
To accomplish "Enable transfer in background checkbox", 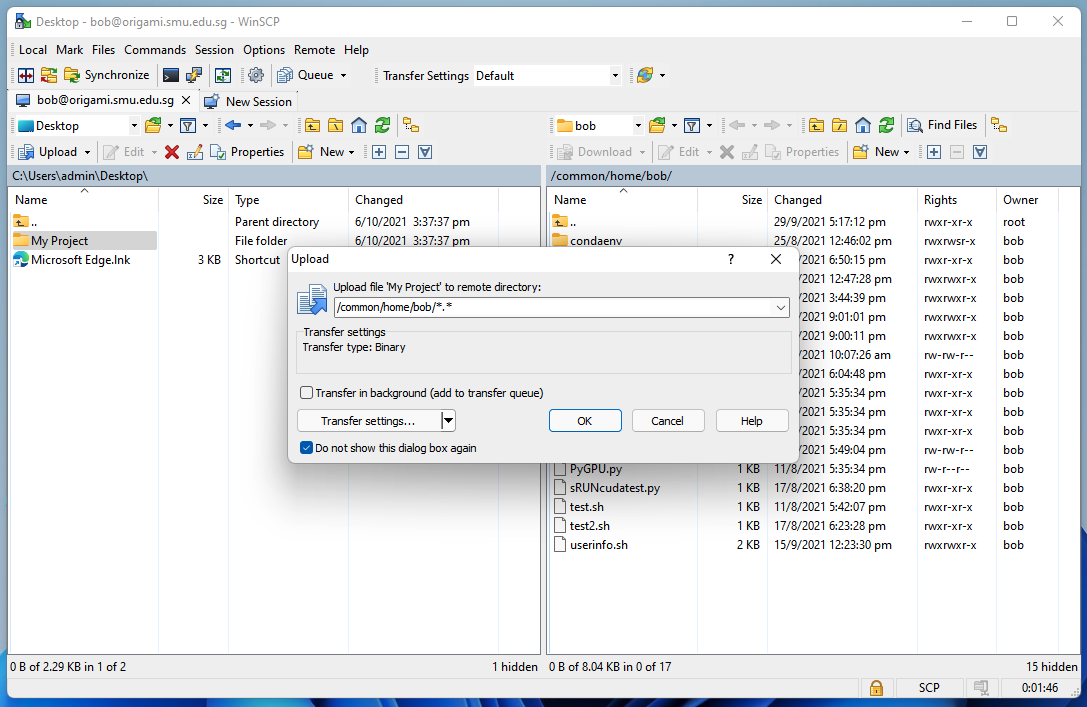I will click(x=307, y=392).
